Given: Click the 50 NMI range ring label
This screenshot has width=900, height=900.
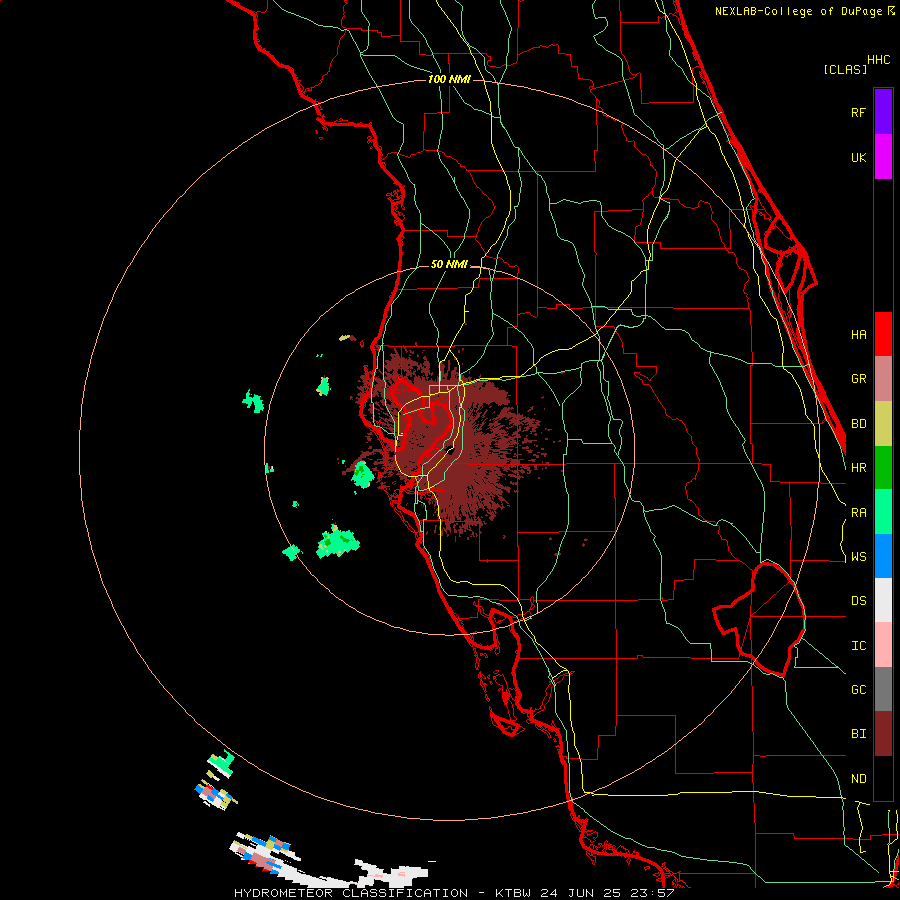Looking at the screenshot, I should click(x=449, y=264).
